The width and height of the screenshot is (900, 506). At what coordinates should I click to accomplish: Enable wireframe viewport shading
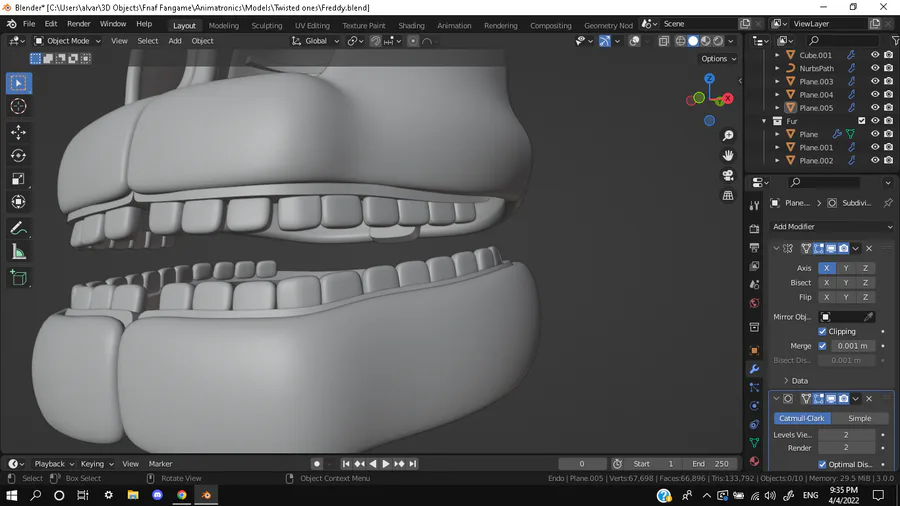(681, 41)
